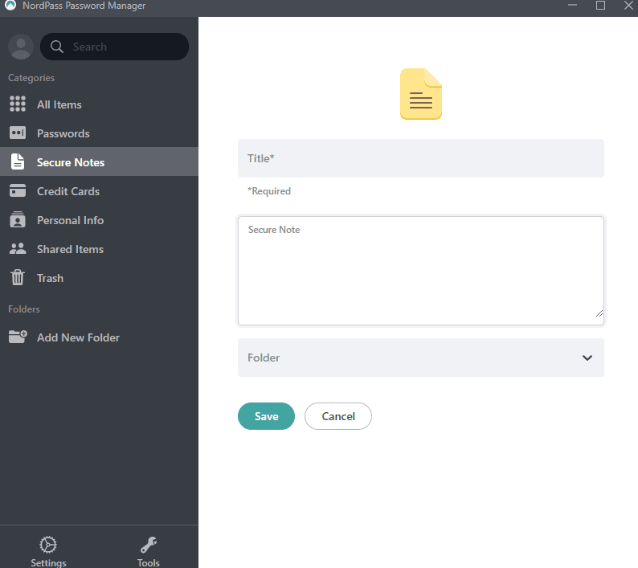
Task: Focus the Search input field
Action: point(114,47)
